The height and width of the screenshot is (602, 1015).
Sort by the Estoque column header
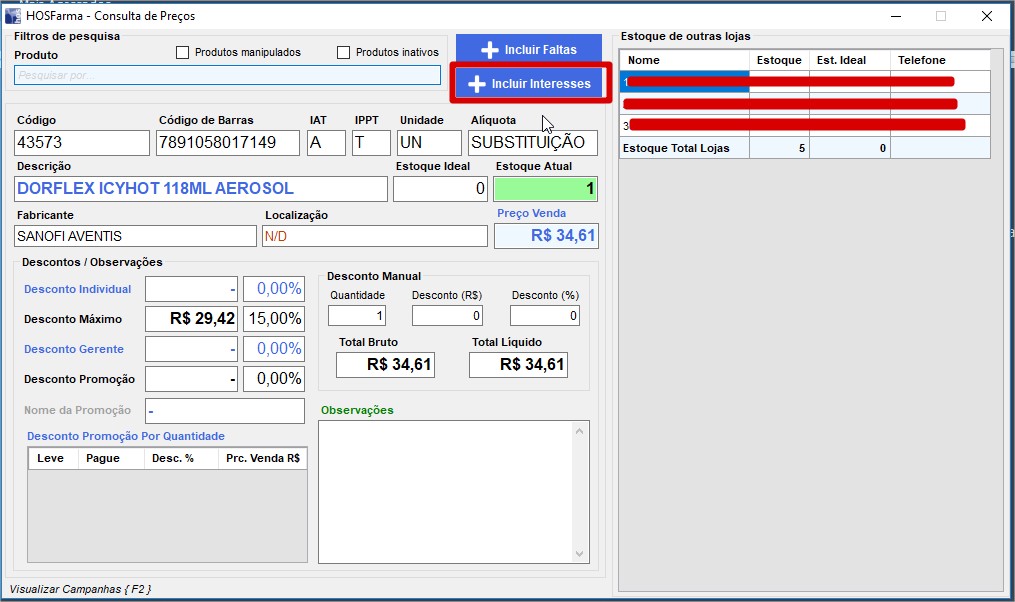coord(778,60)
